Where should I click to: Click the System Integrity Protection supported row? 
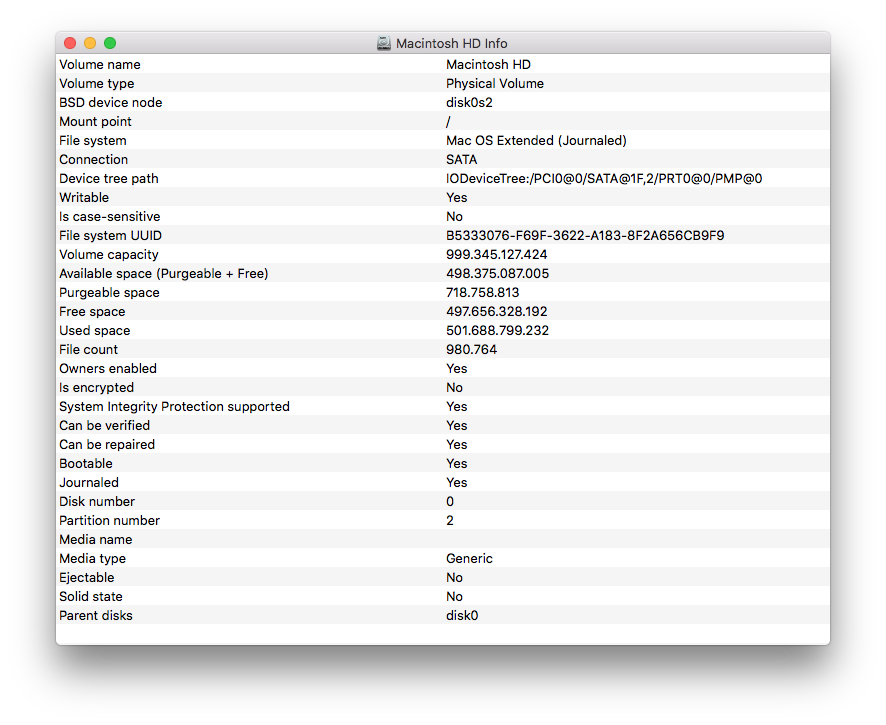click(x=443, y=407)
